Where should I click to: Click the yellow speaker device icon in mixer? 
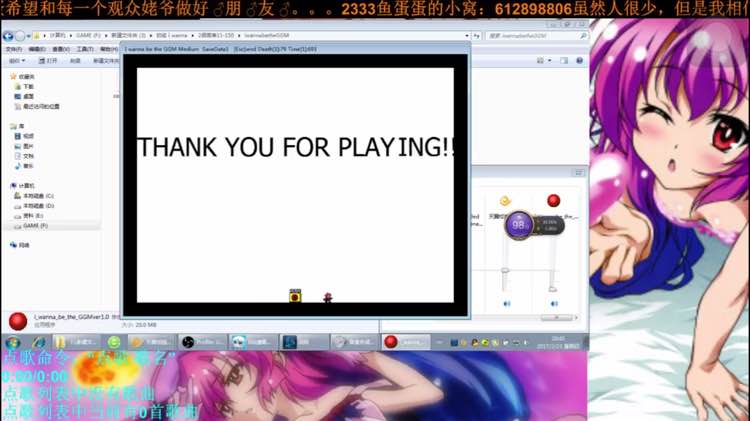pos(505,201)
